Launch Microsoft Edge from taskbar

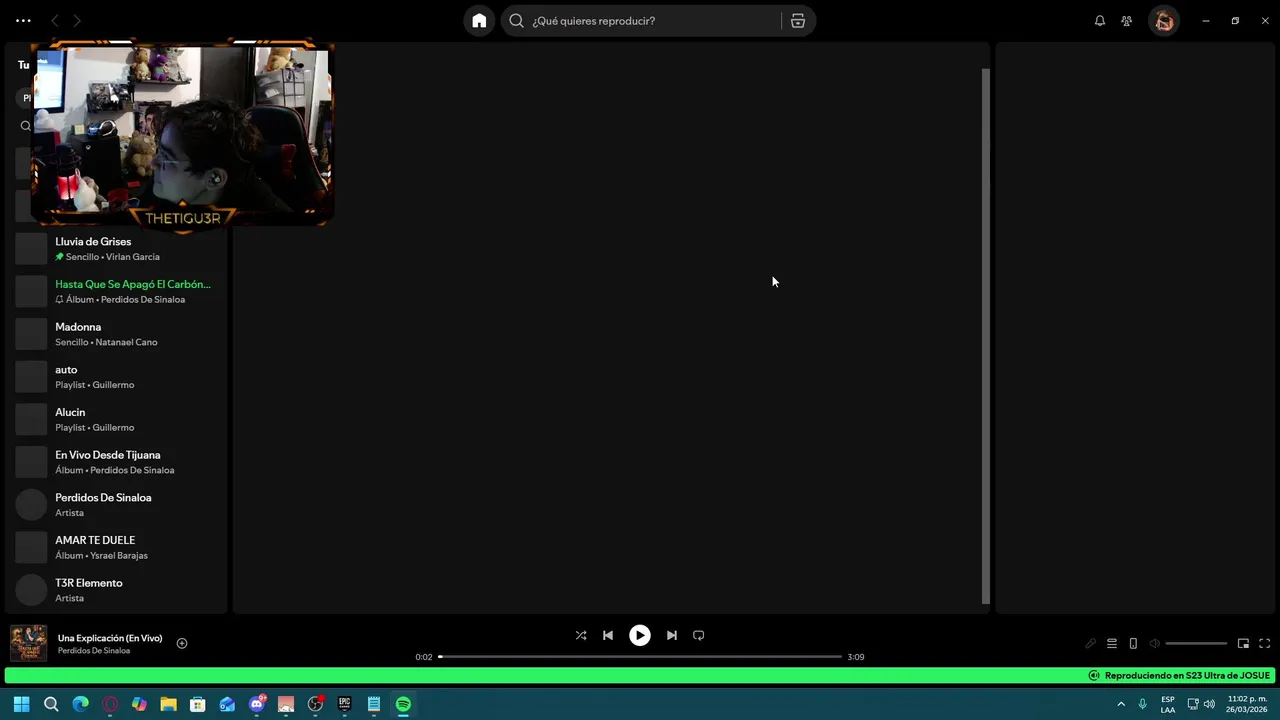[x=80, y=704]
